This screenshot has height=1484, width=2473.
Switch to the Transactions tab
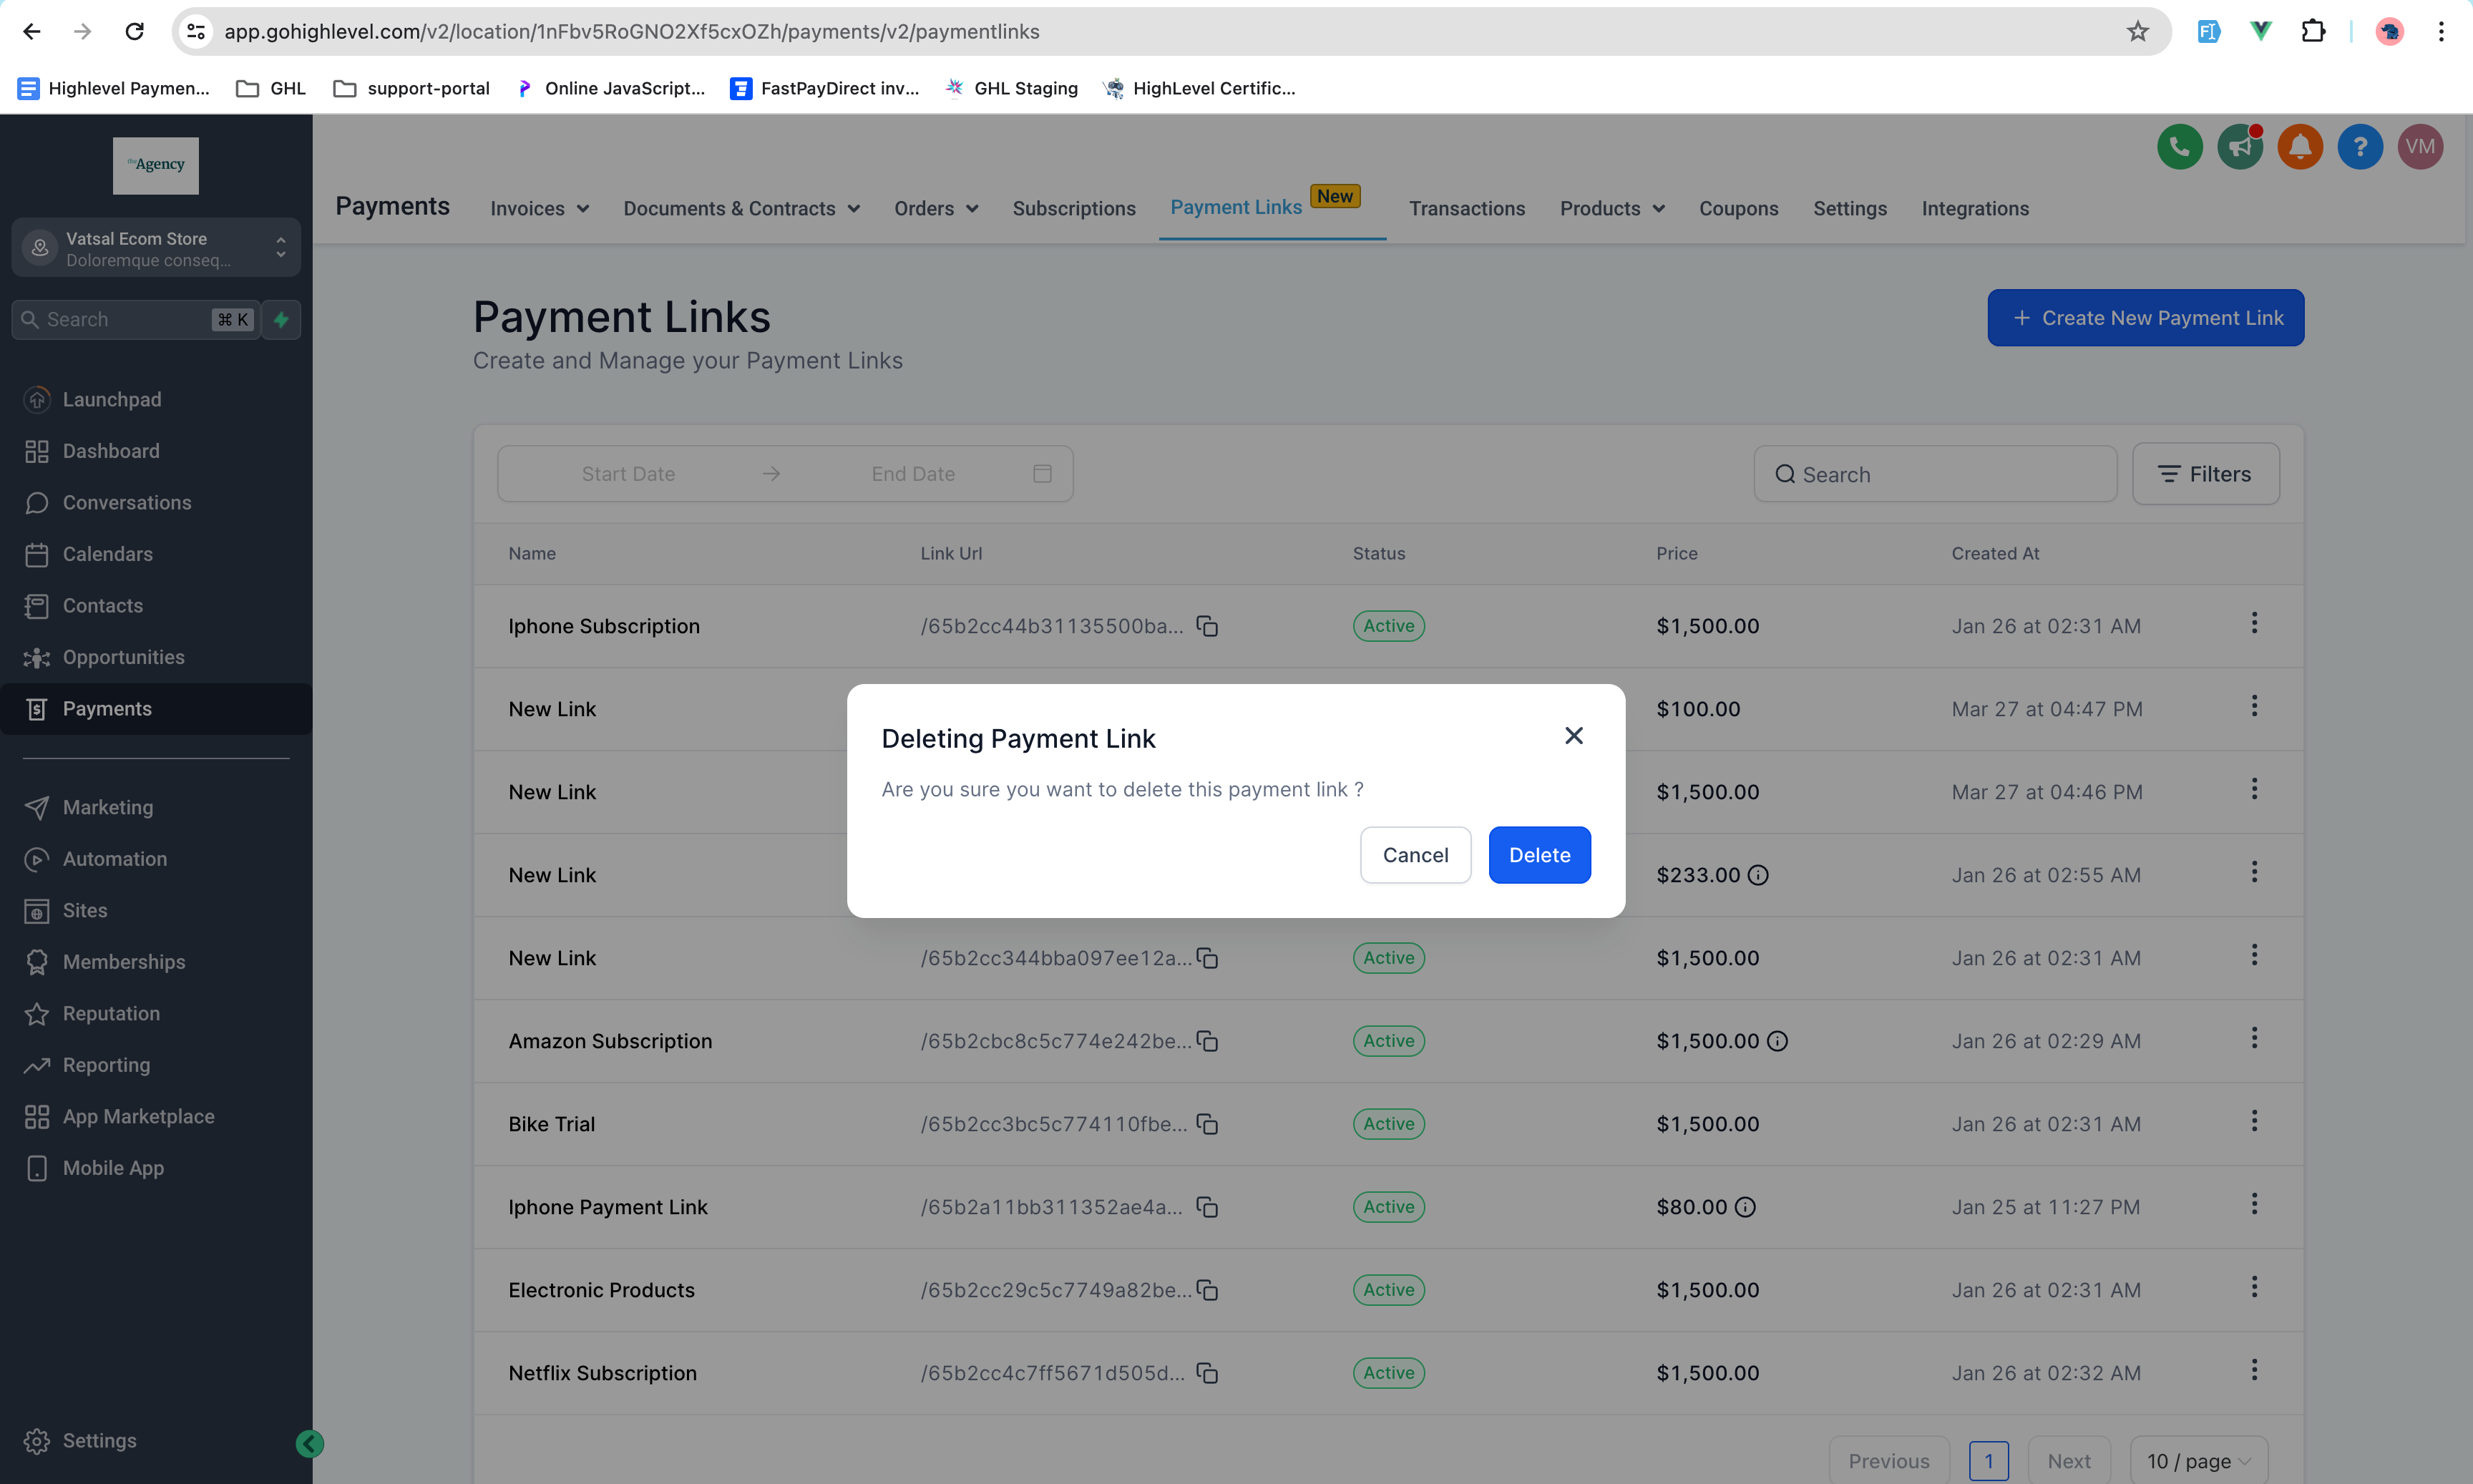(x=1466, y=209)
